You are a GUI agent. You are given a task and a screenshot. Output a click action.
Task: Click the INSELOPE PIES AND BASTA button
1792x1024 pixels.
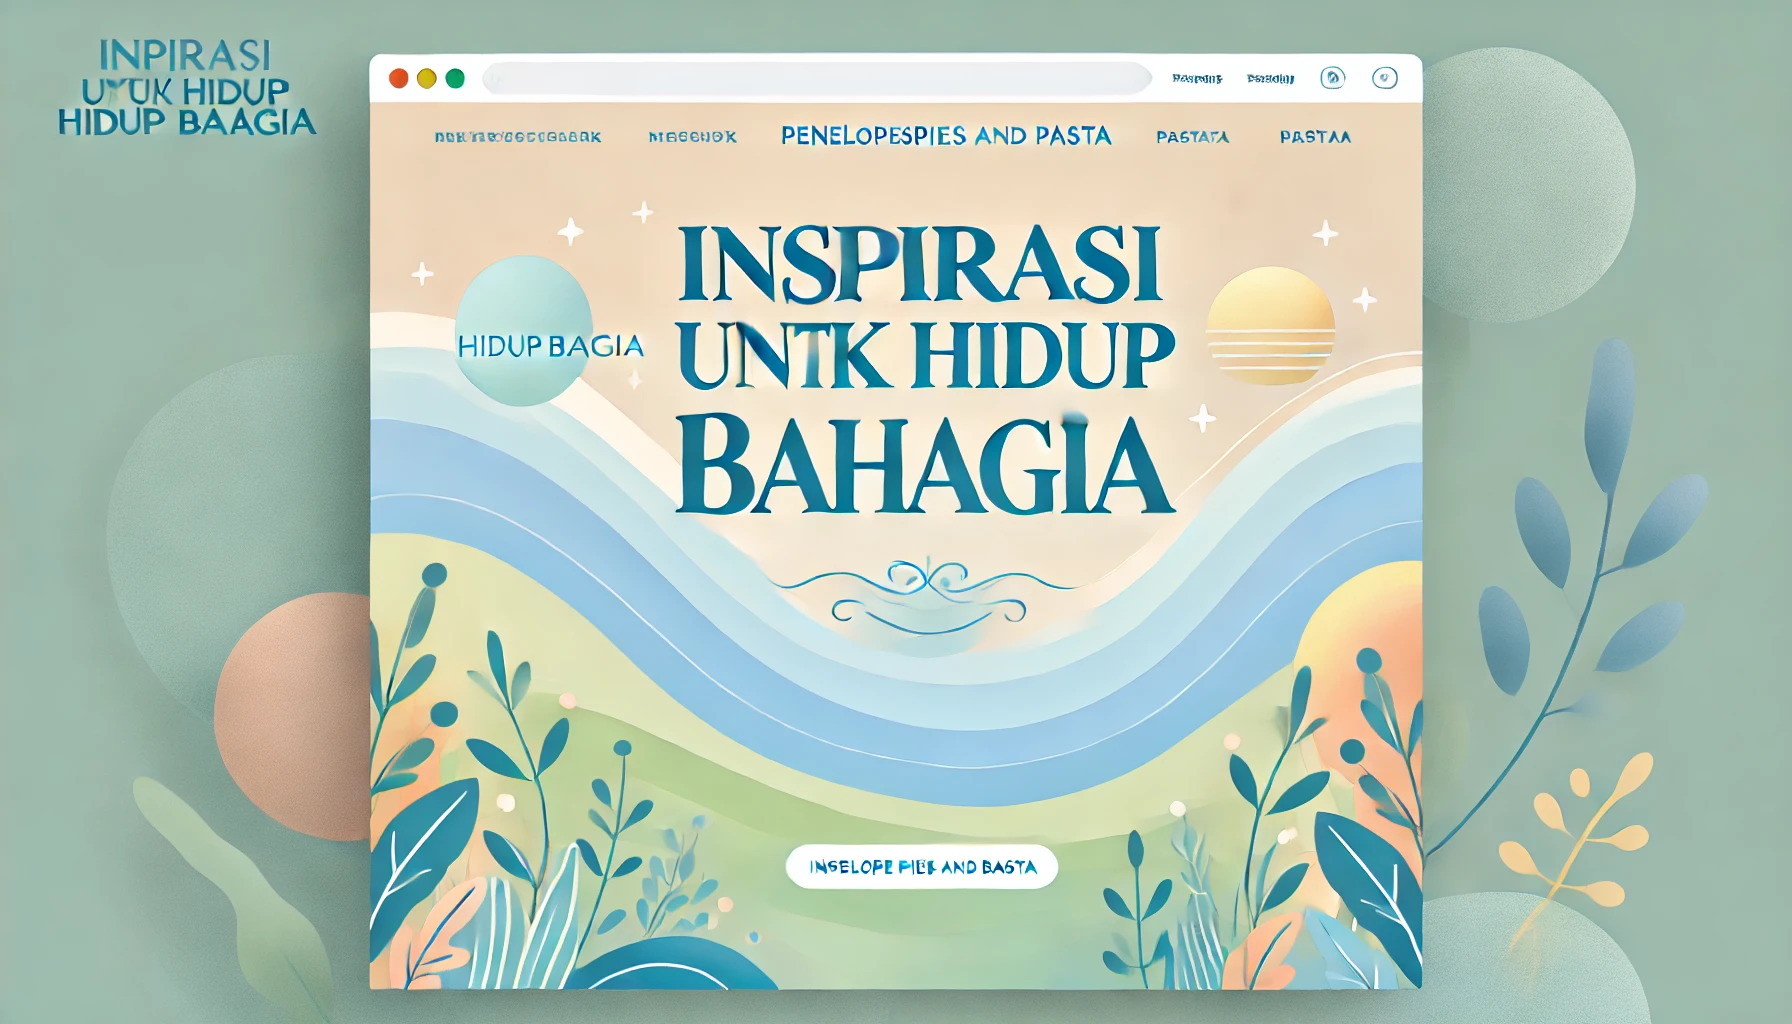tap(922, 867)
